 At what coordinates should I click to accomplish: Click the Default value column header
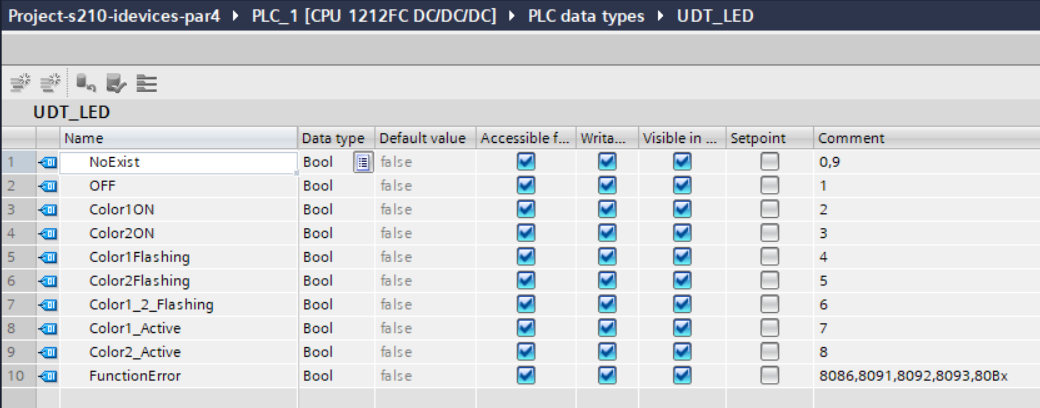tap(425, 138)
